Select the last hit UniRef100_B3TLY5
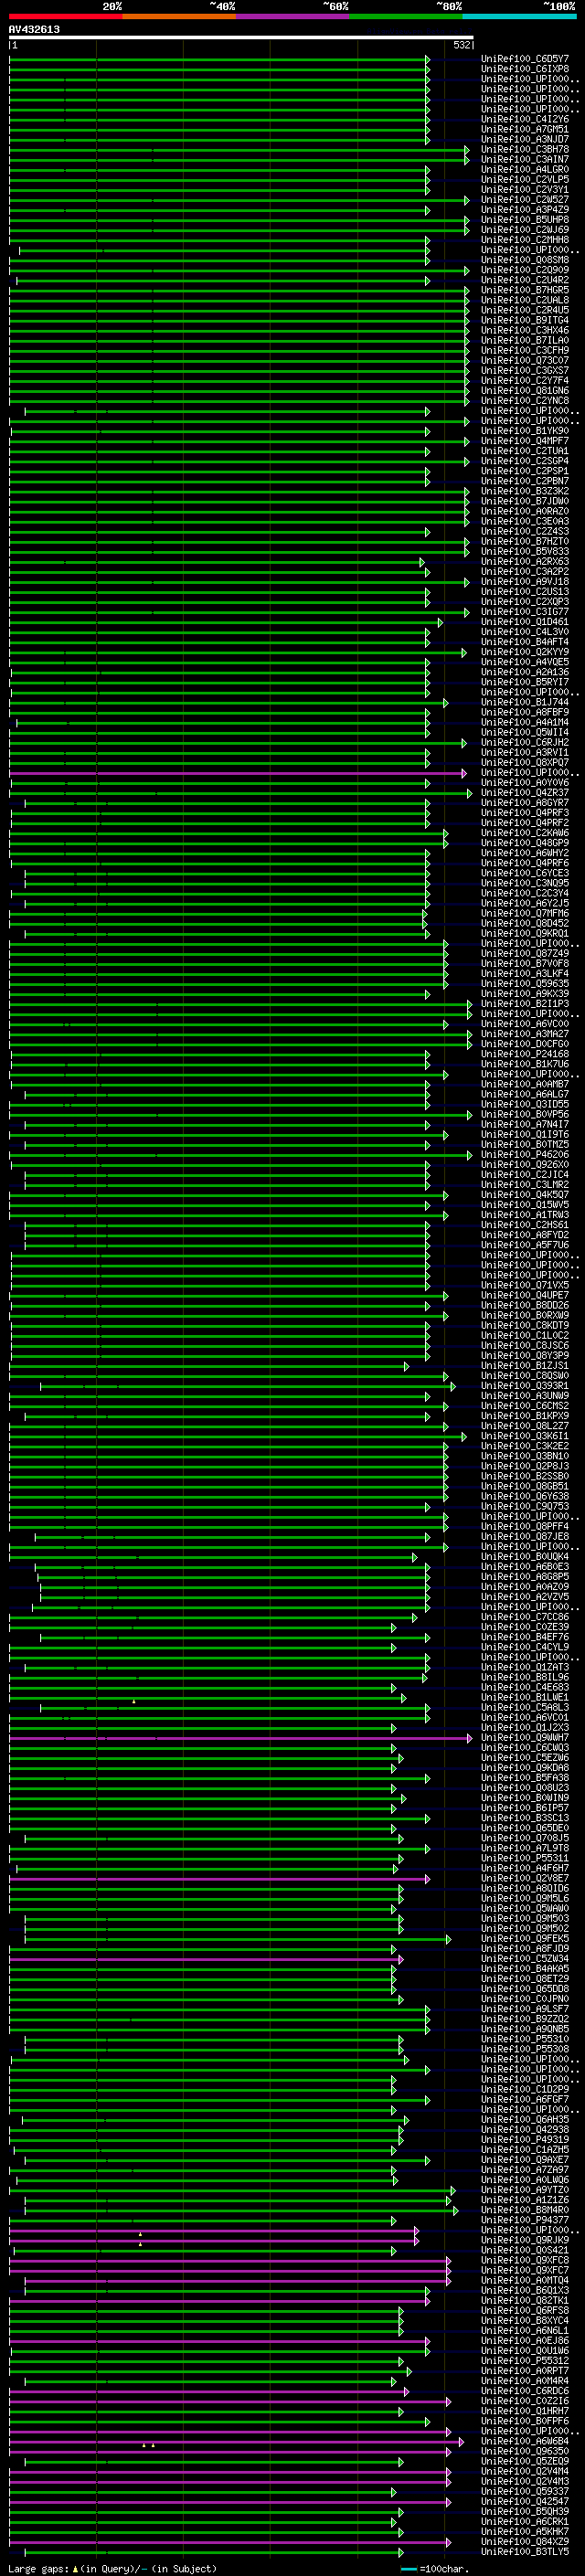This screenshot has width=585, height=2576. [x=525, y=2551]
